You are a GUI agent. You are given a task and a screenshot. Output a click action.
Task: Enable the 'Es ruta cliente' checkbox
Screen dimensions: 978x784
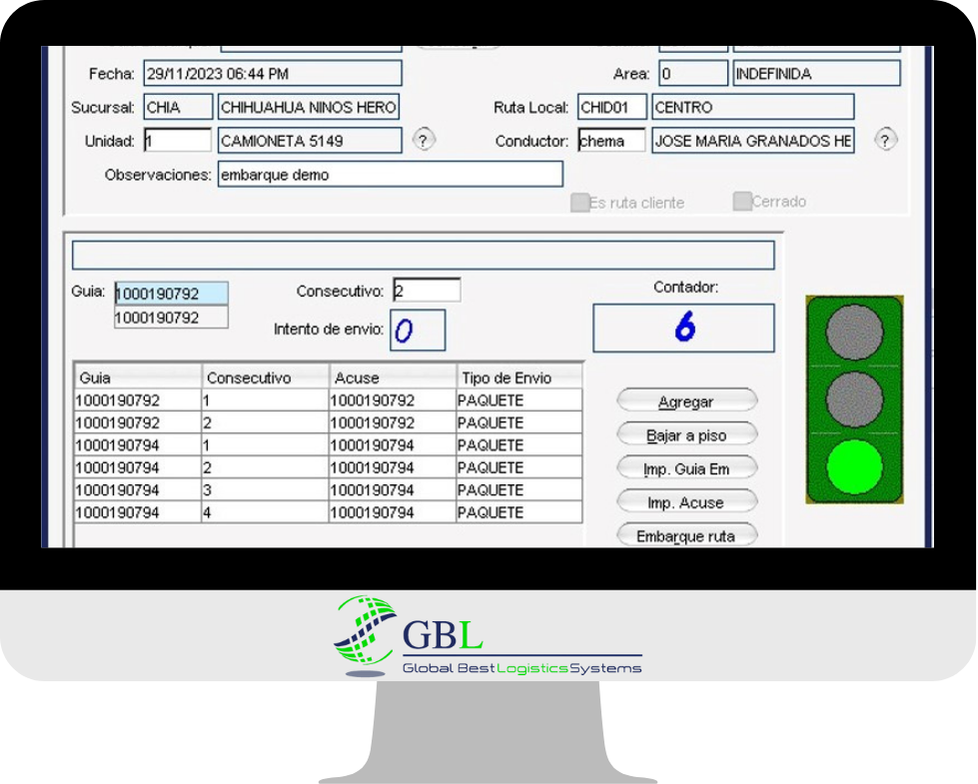(580, 202)
